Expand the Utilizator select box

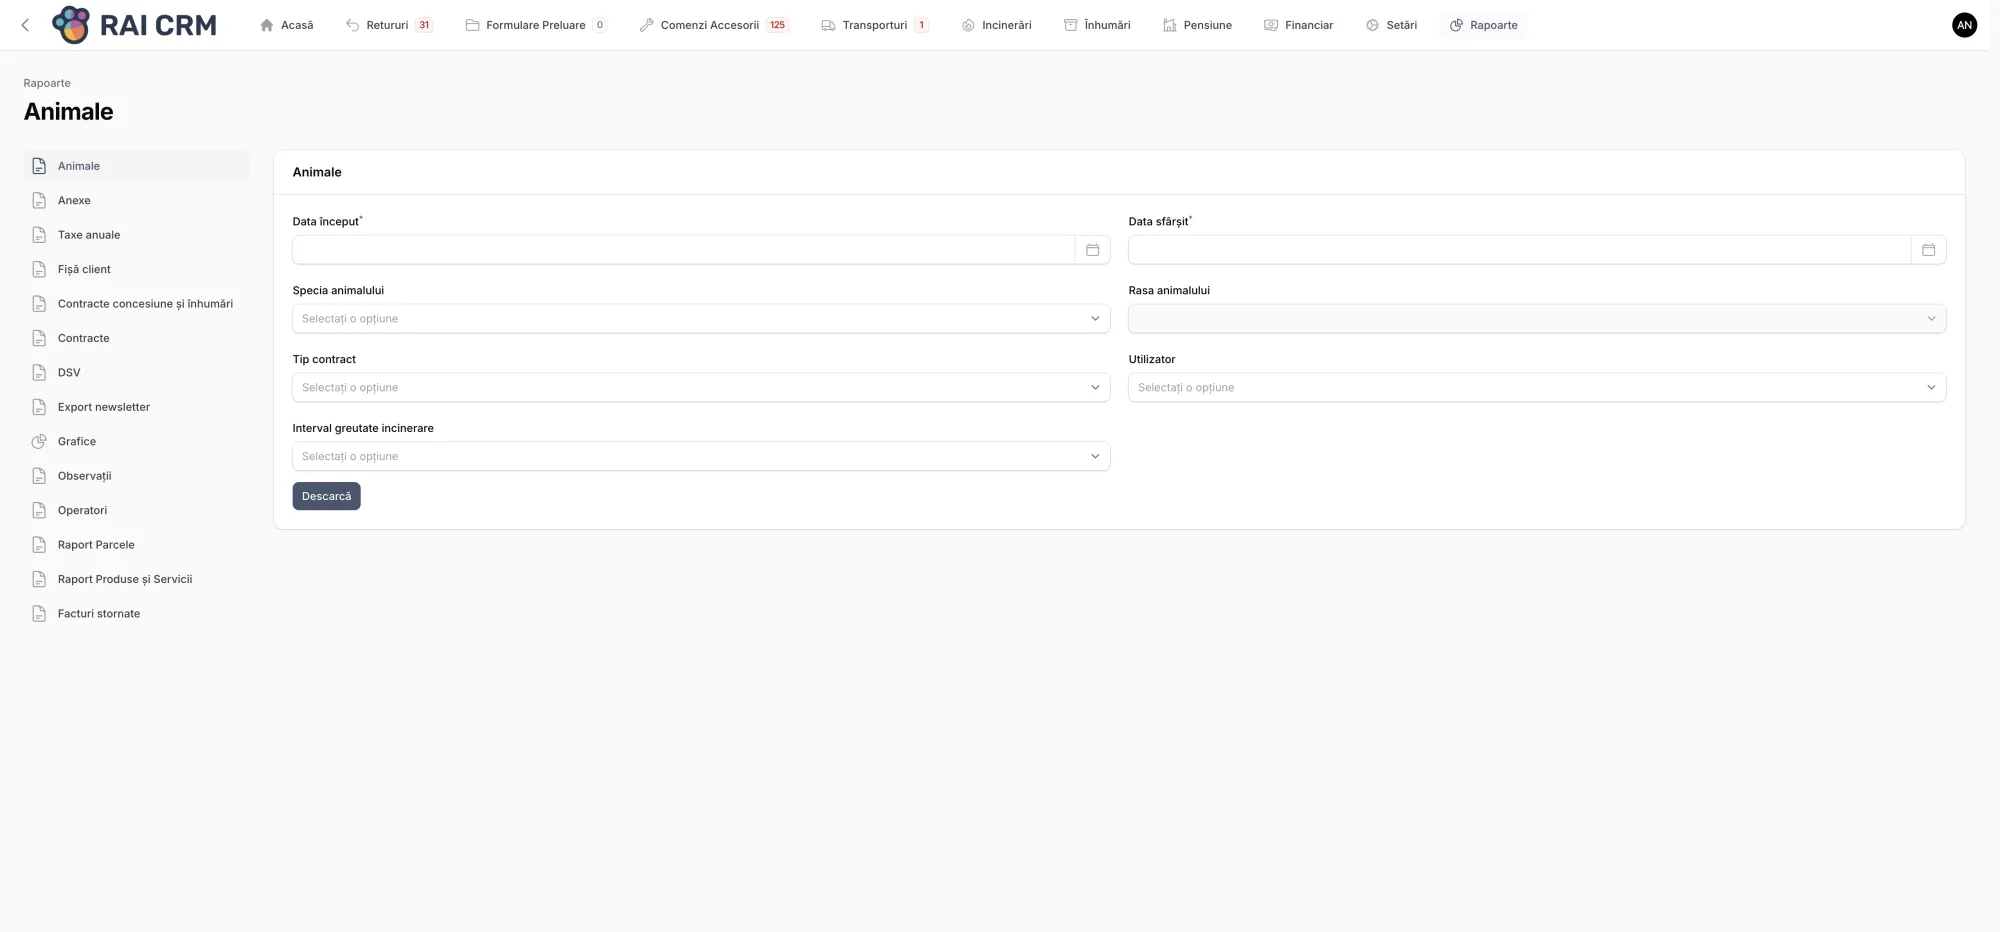[1536, 388]
